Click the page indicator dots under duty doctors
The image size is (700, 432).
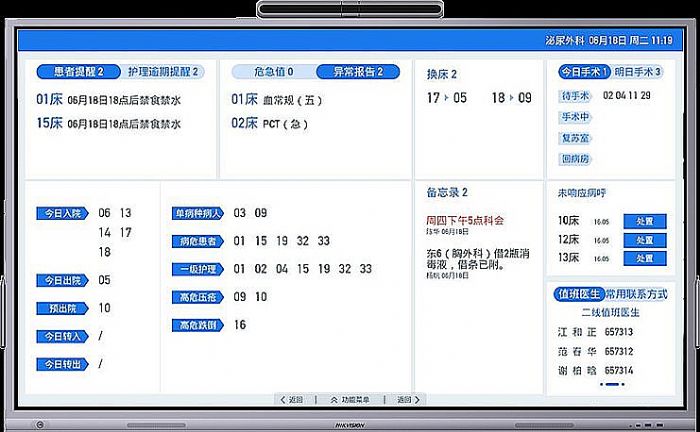pyautogui.click(x=611, y=383)
